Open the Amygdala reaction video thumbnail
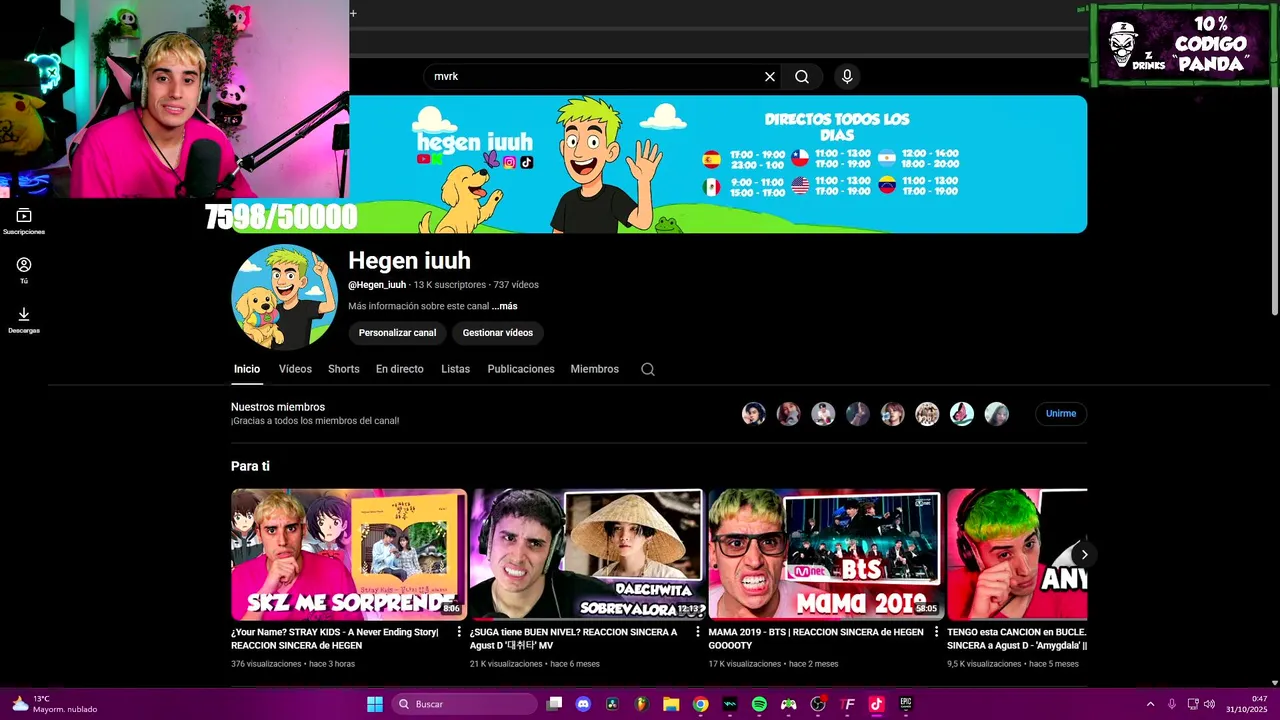The image size is (1280, 720). 1017,554
